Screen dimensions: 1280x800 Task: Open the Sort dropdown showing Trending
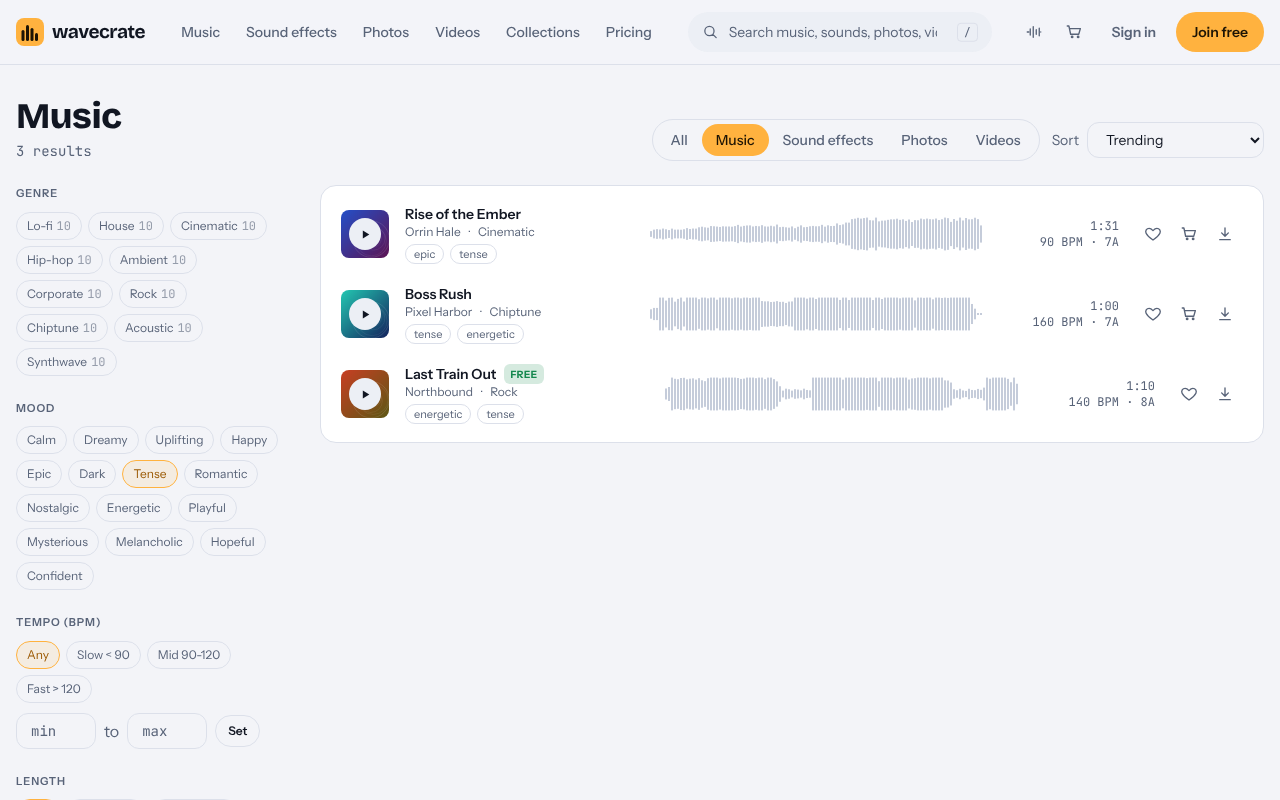click(1175, 140)
